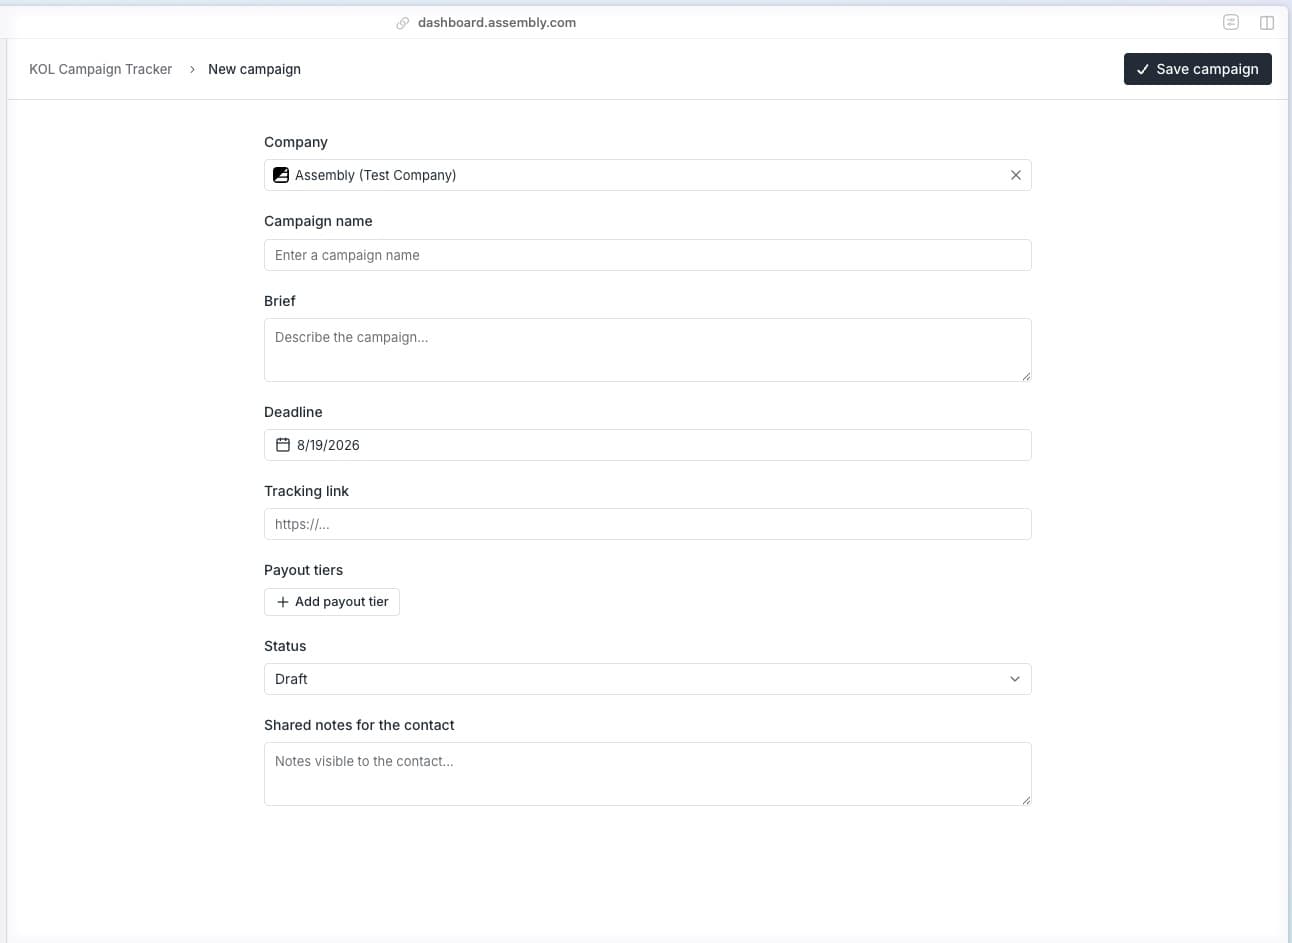Image resolution: width=1292 pixels, height=943 pixels.
Task: Open the chat bubble icon top right
Action: (x=1231, y=22)
